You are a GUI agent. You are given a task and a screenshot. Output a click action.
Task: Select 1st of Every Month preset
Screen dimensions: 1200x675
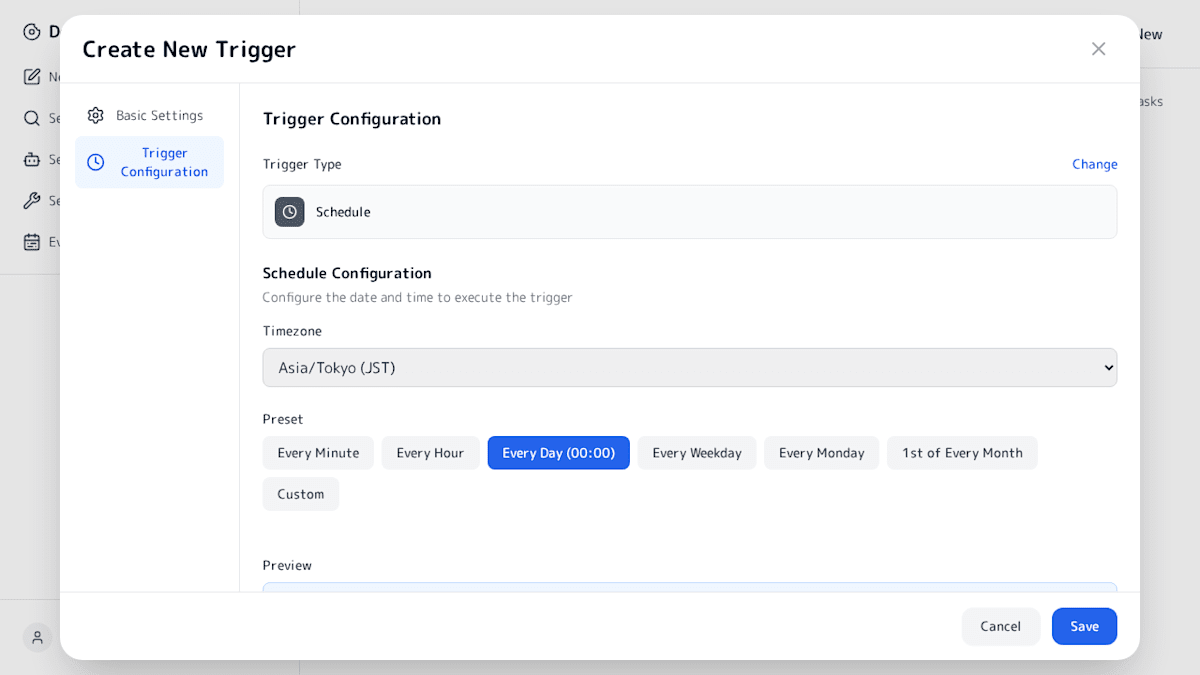pyautogui.click(x=962, y=453)
